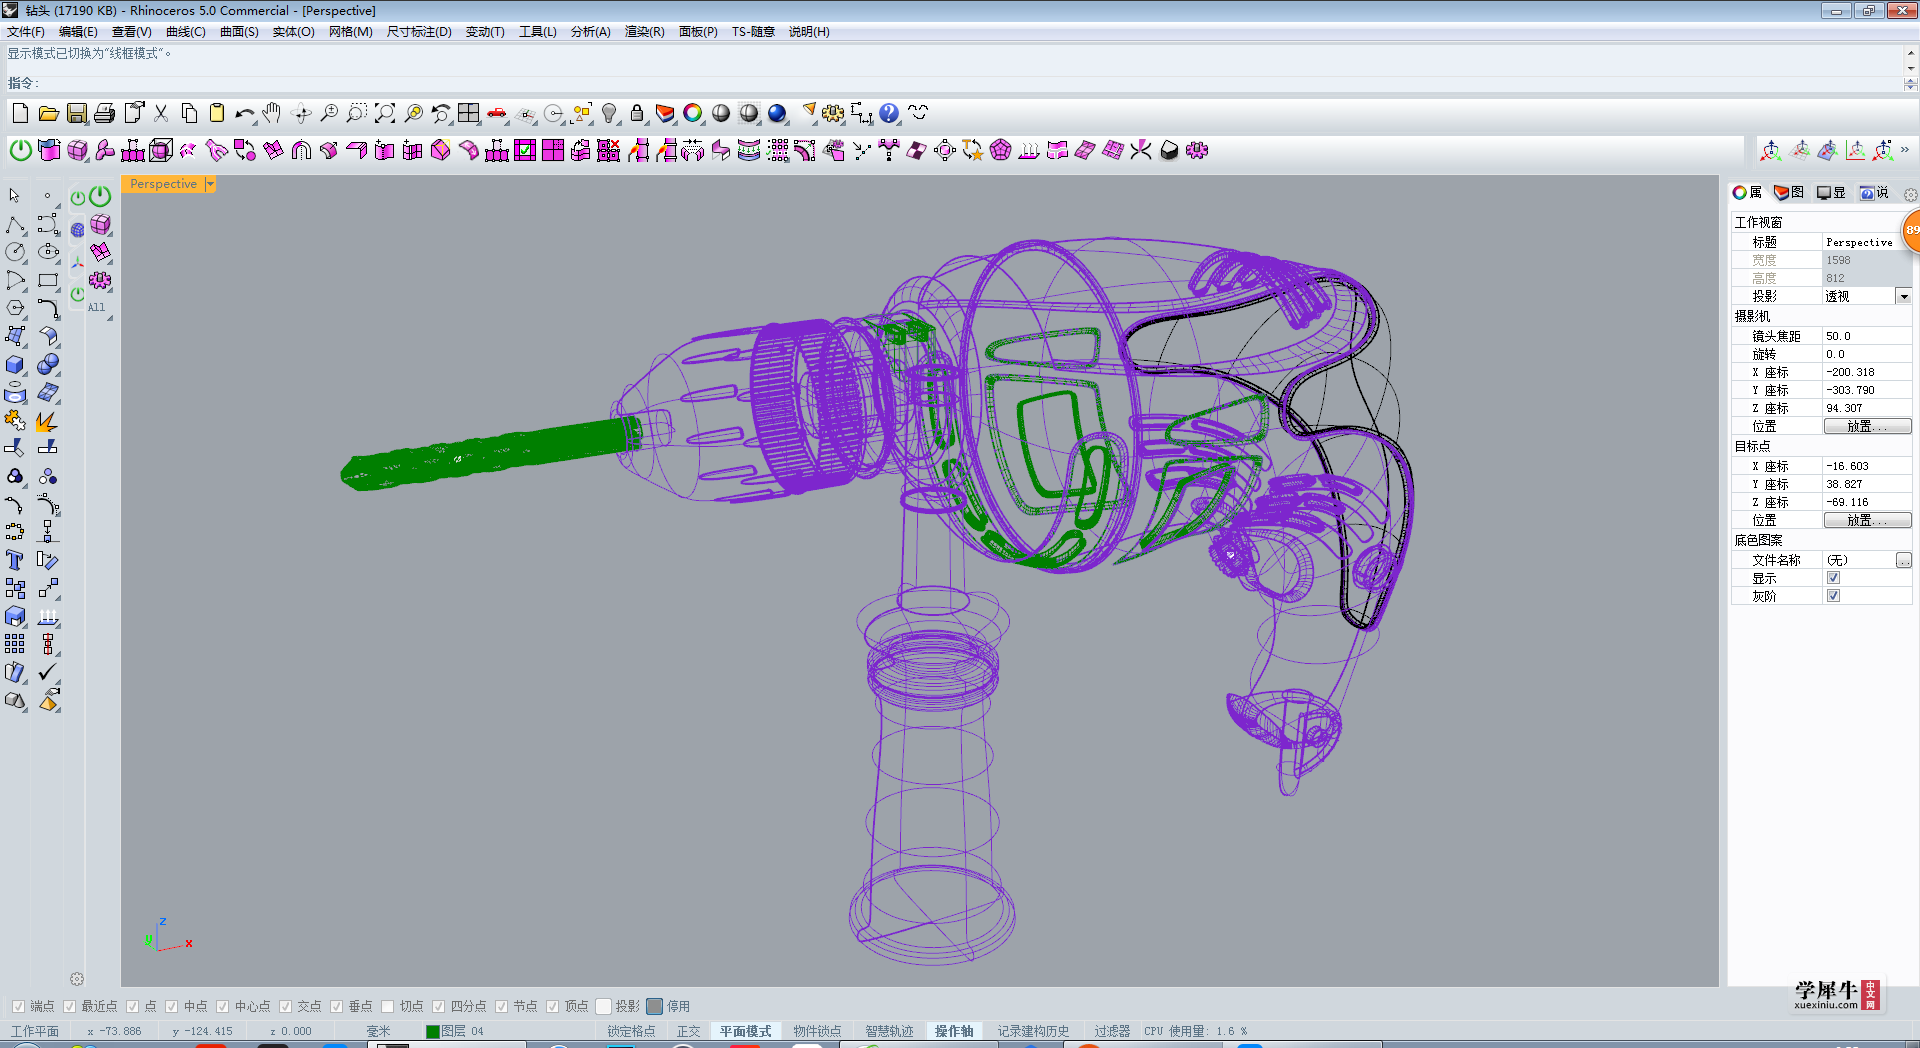1920x1048 pixels.
Task: Toggle the 中心点 osnap checkbox
Action: [x=223, y=1006]
